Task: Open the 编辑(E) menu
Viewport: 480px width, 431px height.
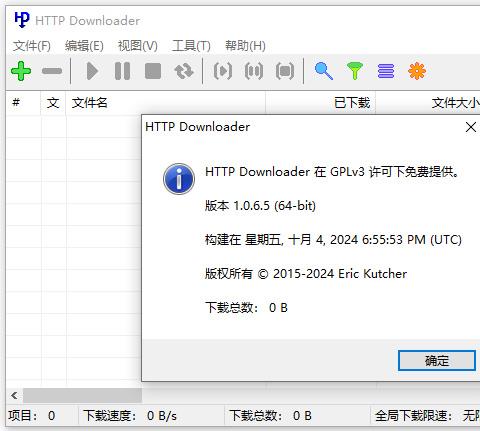Action: [84, 46]
